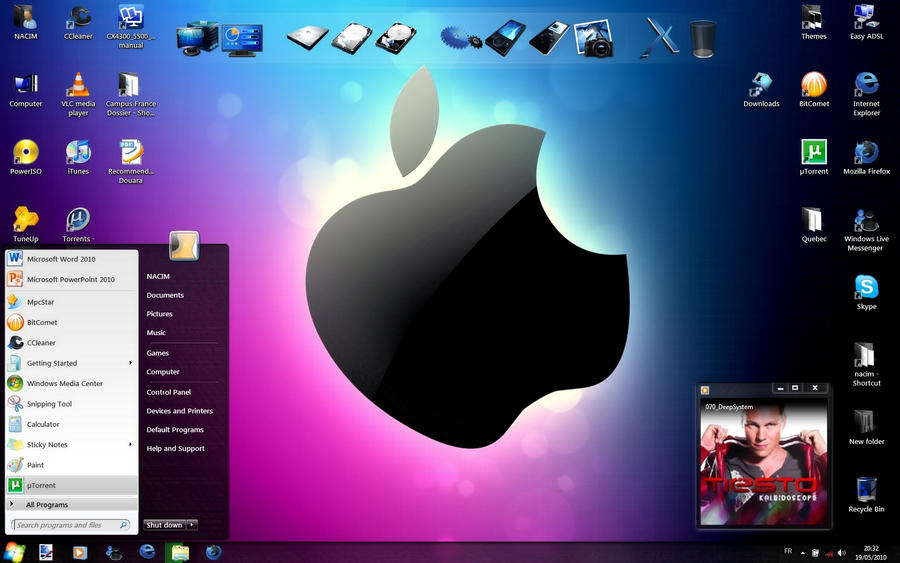Viewport: 900px width, 563px height.
Task: Open Default Programs in Start menu
Action: click(x=175, y=429)
